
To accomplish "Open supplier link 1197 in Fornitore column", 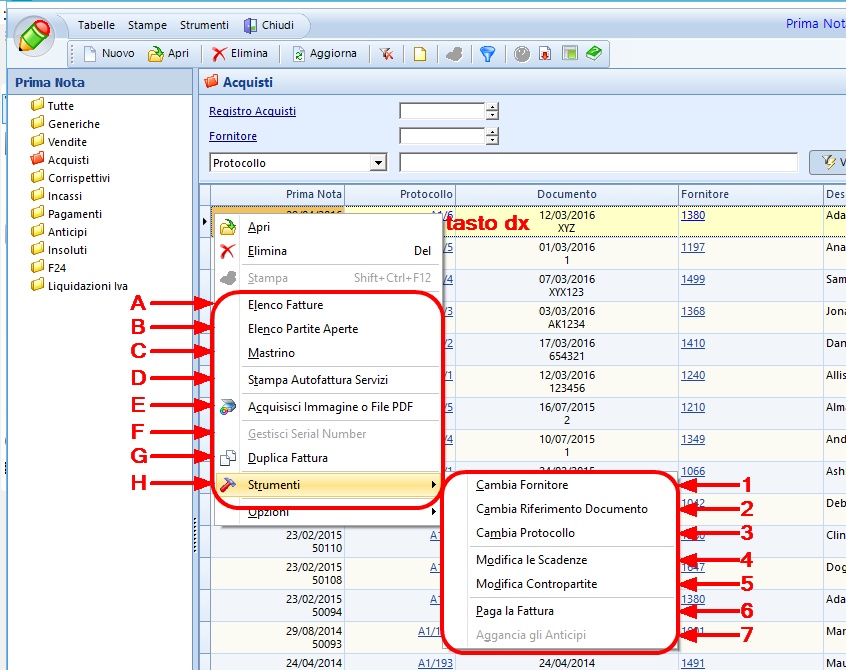I will point(692,247).
